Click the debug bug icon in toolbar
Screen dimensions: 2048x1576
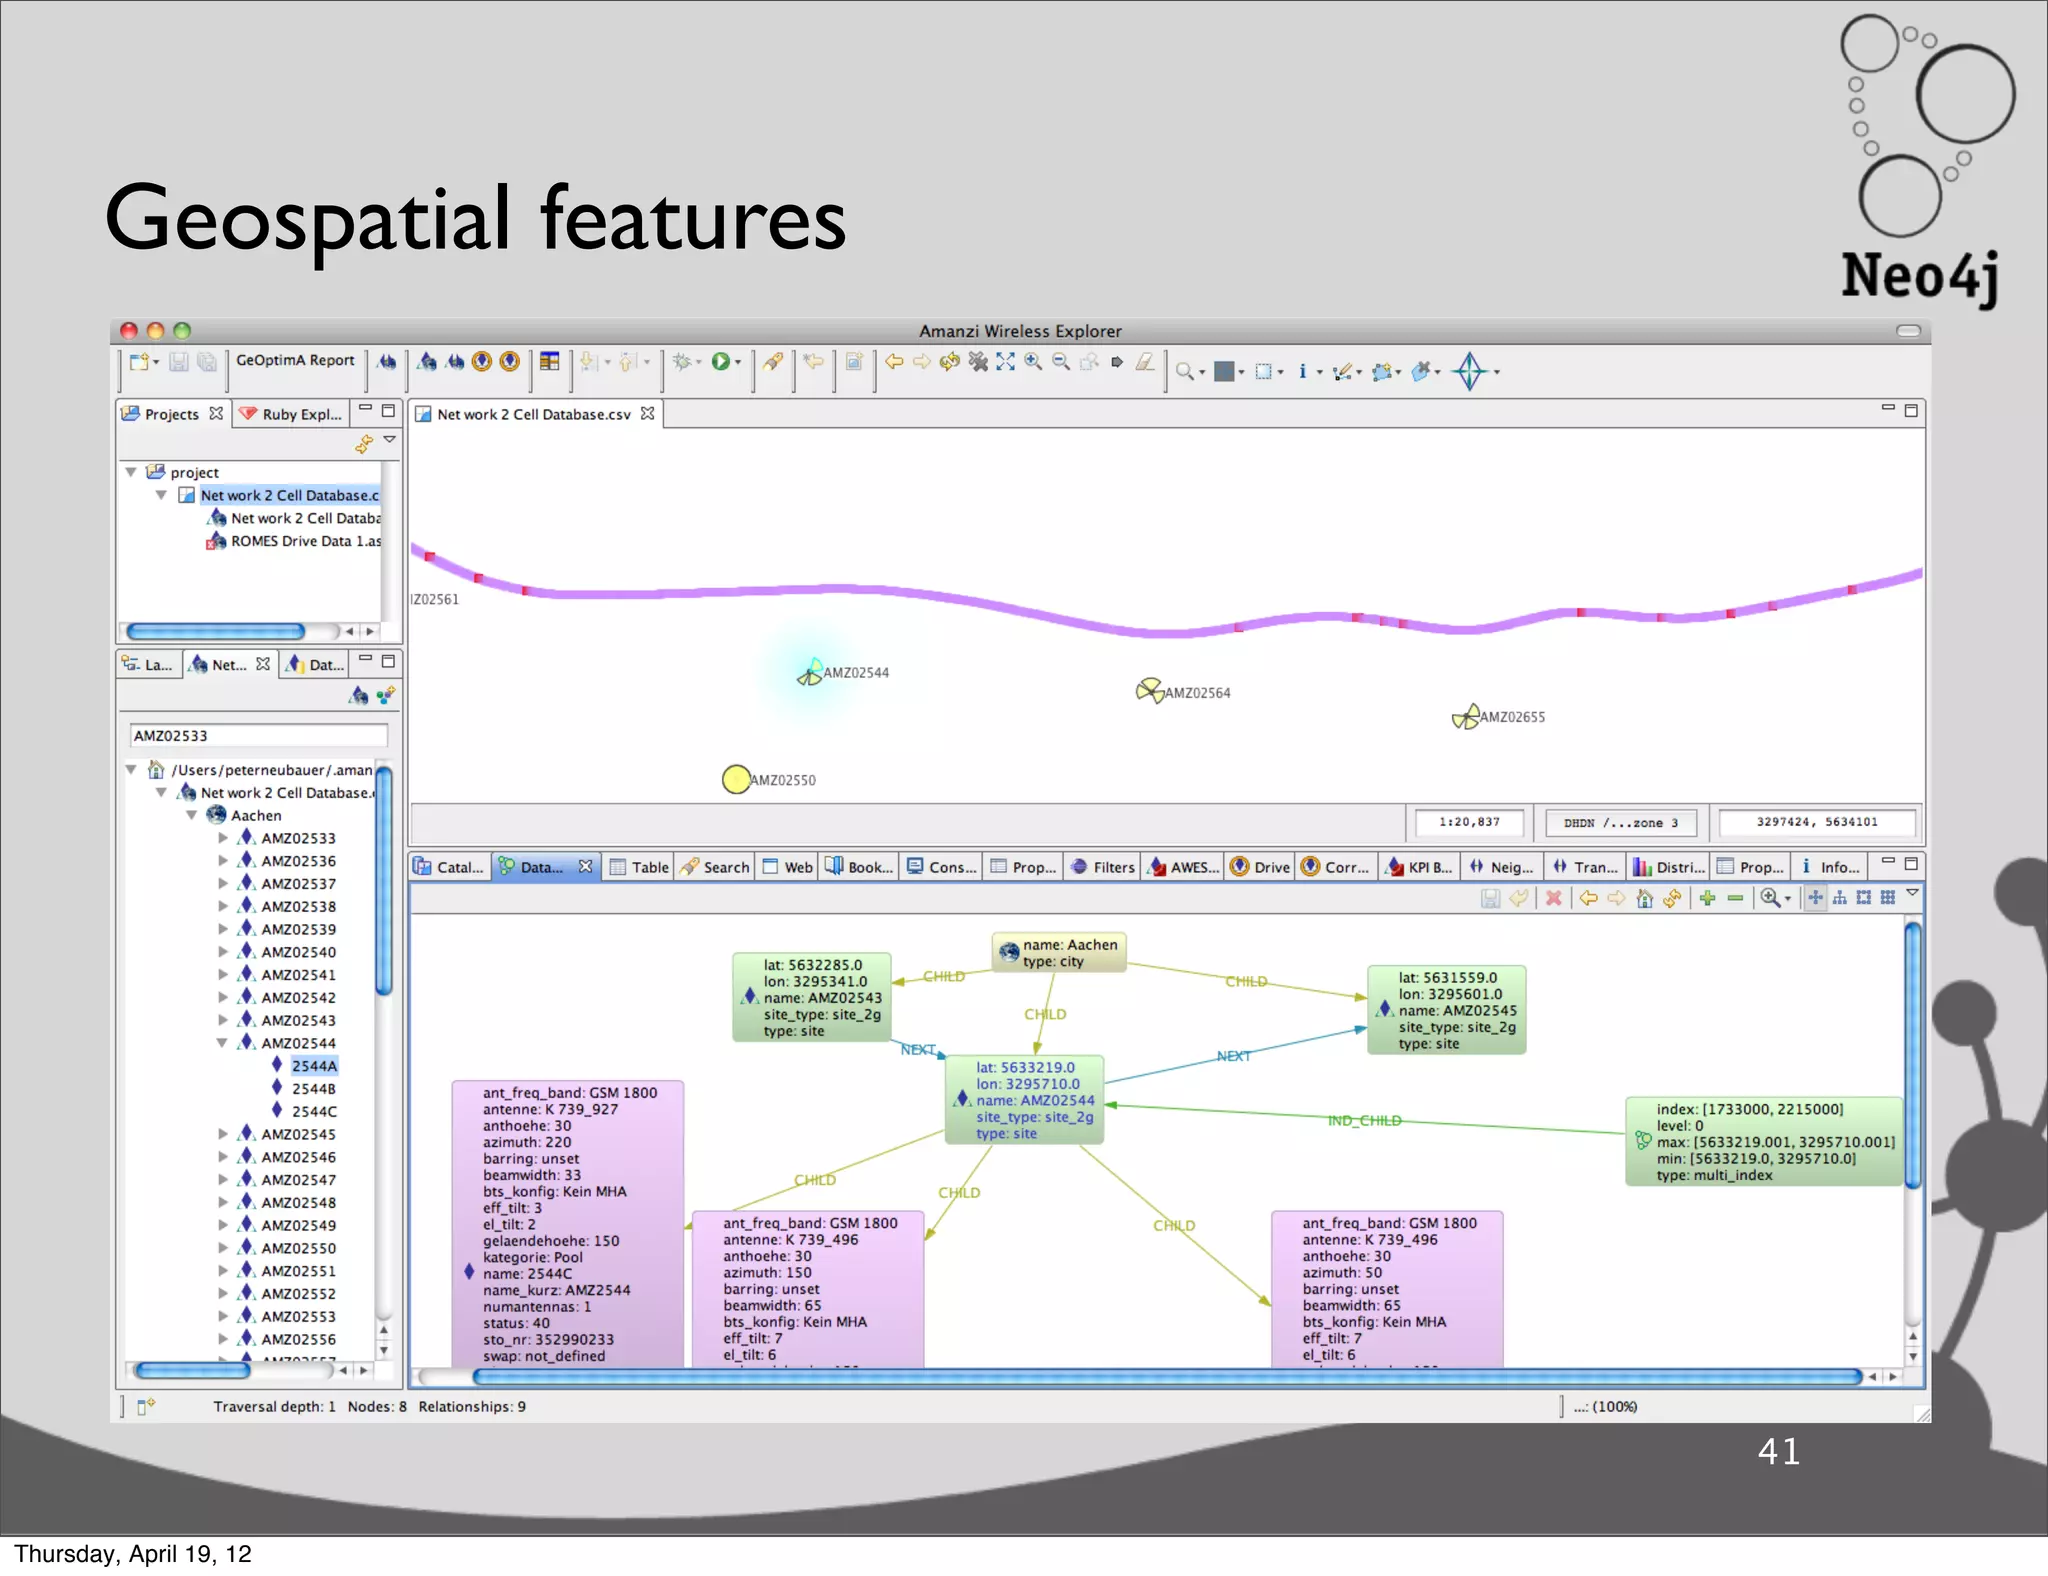point(681,362)
